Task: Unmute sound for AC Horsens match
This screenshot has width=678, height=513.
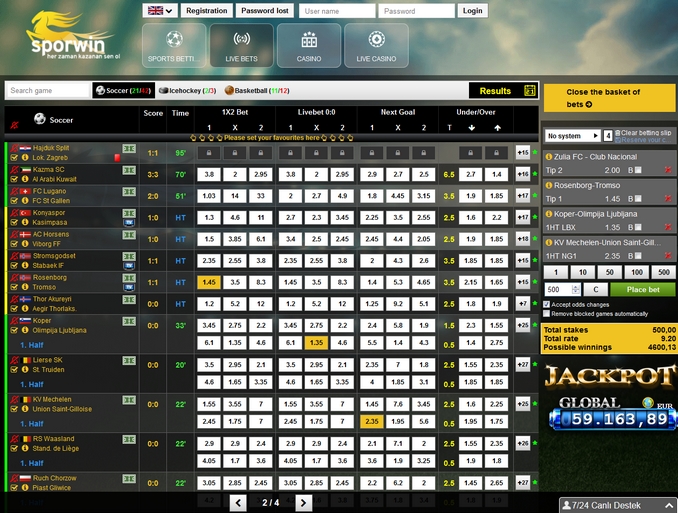Action: [14, 234]
